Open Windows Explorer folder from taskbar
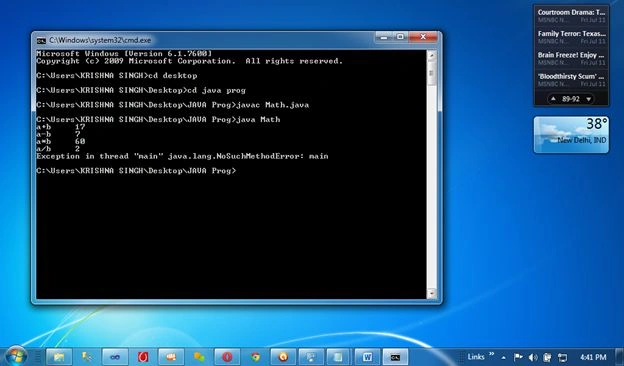The width and height of the screenshot is (624, 366). [59, 357]
